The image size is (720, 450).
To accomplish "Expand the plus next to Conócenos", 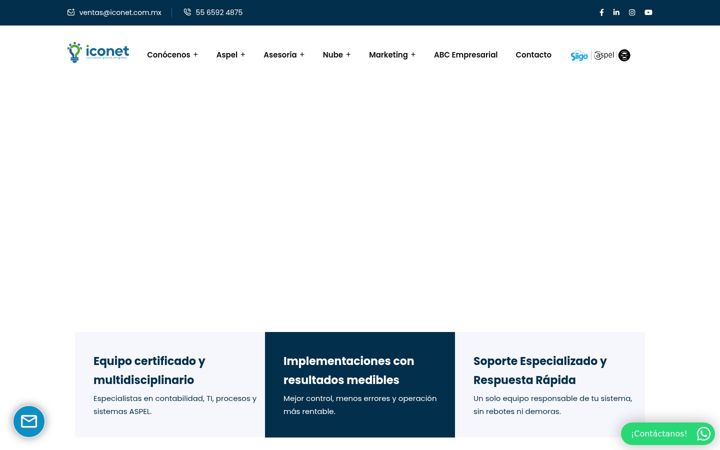I will (x=196, y=55).
